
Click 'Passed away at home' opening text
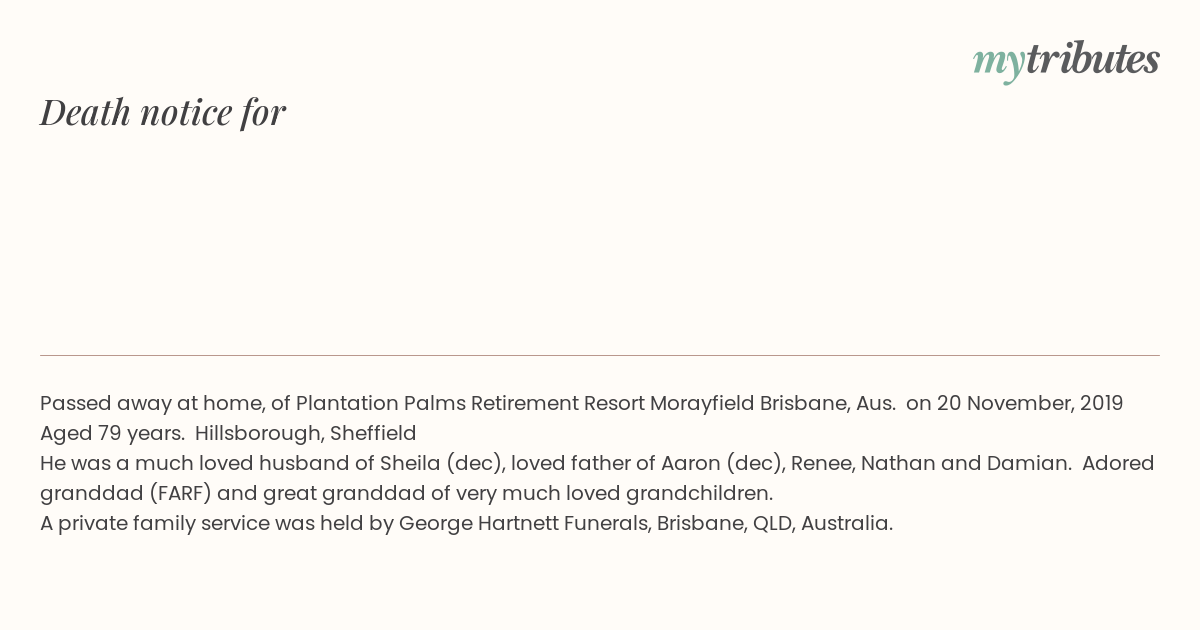[x=149, y=403]
